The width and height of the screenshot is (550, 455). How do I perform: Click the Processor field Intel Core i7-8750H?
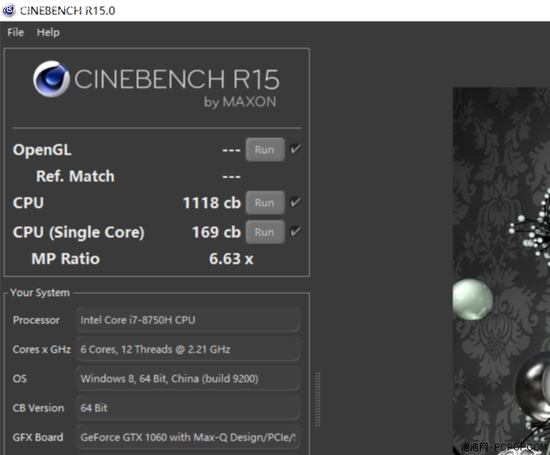[x=188, y=320]
